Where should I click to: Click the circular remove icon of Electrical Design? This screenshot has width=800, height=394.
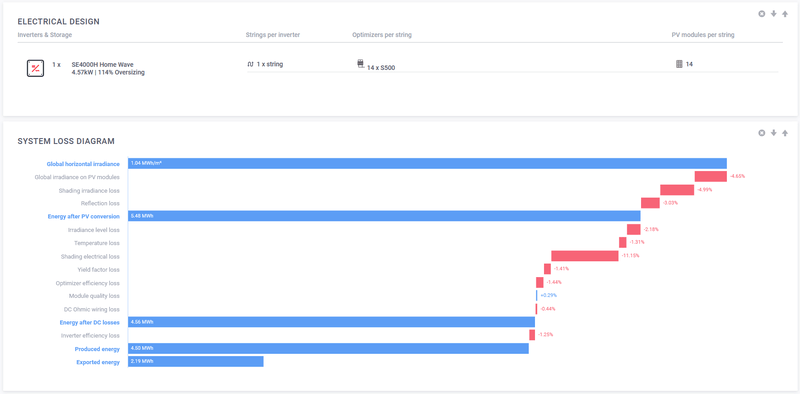pos(762,14)
